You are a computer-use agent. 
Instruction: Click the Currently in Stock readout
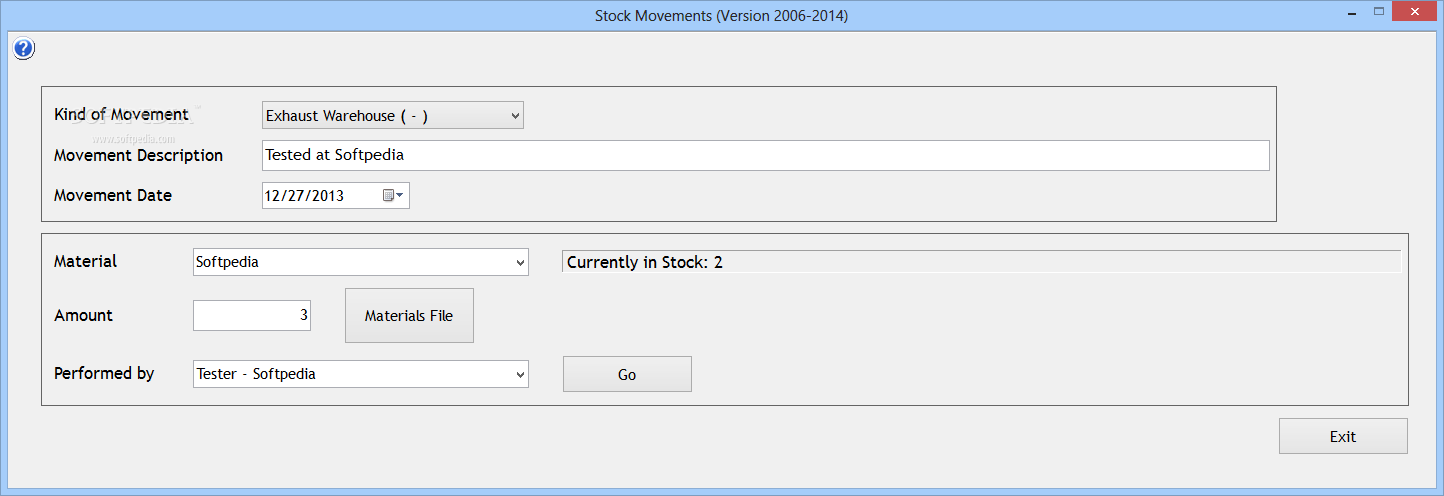coord(981,262)
